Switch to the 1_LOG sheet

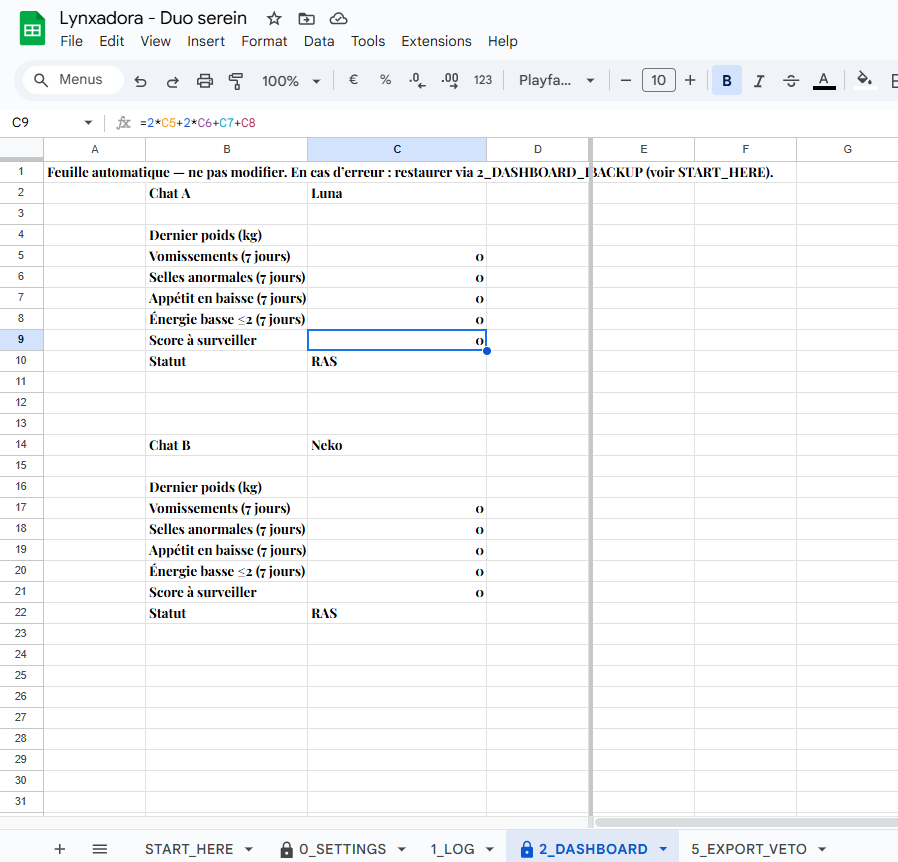[x=452, y=848]
